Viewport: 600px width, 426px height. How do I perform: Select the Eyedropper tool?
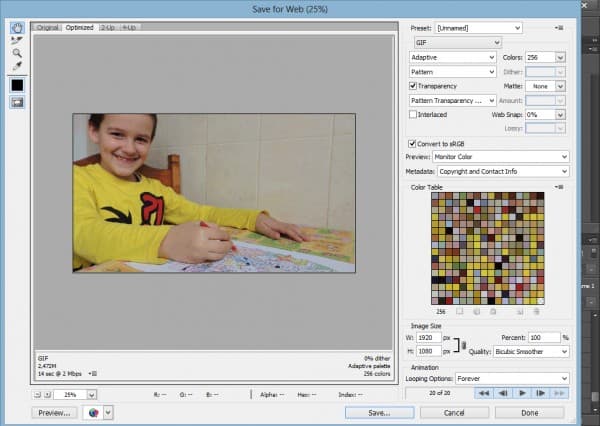[x=17, y=66]
